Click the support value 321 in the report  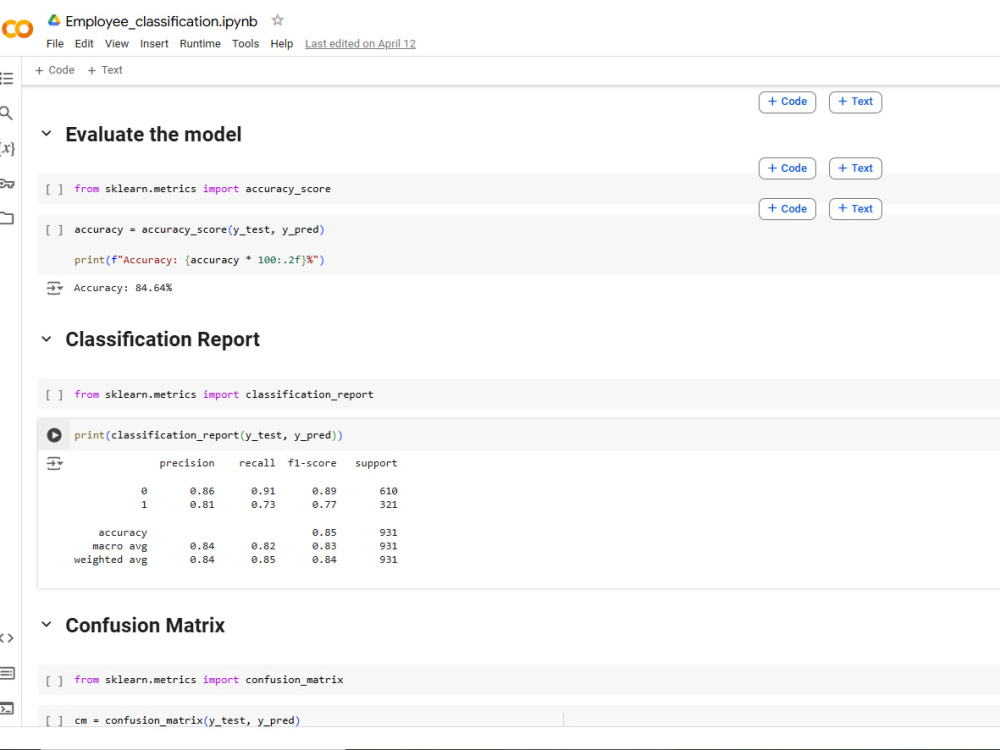coord(388,504)
